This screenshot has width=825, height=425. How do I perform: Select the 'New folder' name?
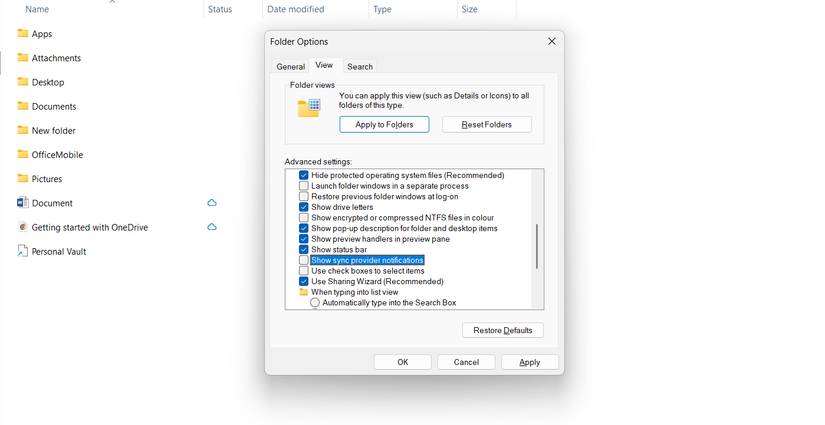[54, 130]
